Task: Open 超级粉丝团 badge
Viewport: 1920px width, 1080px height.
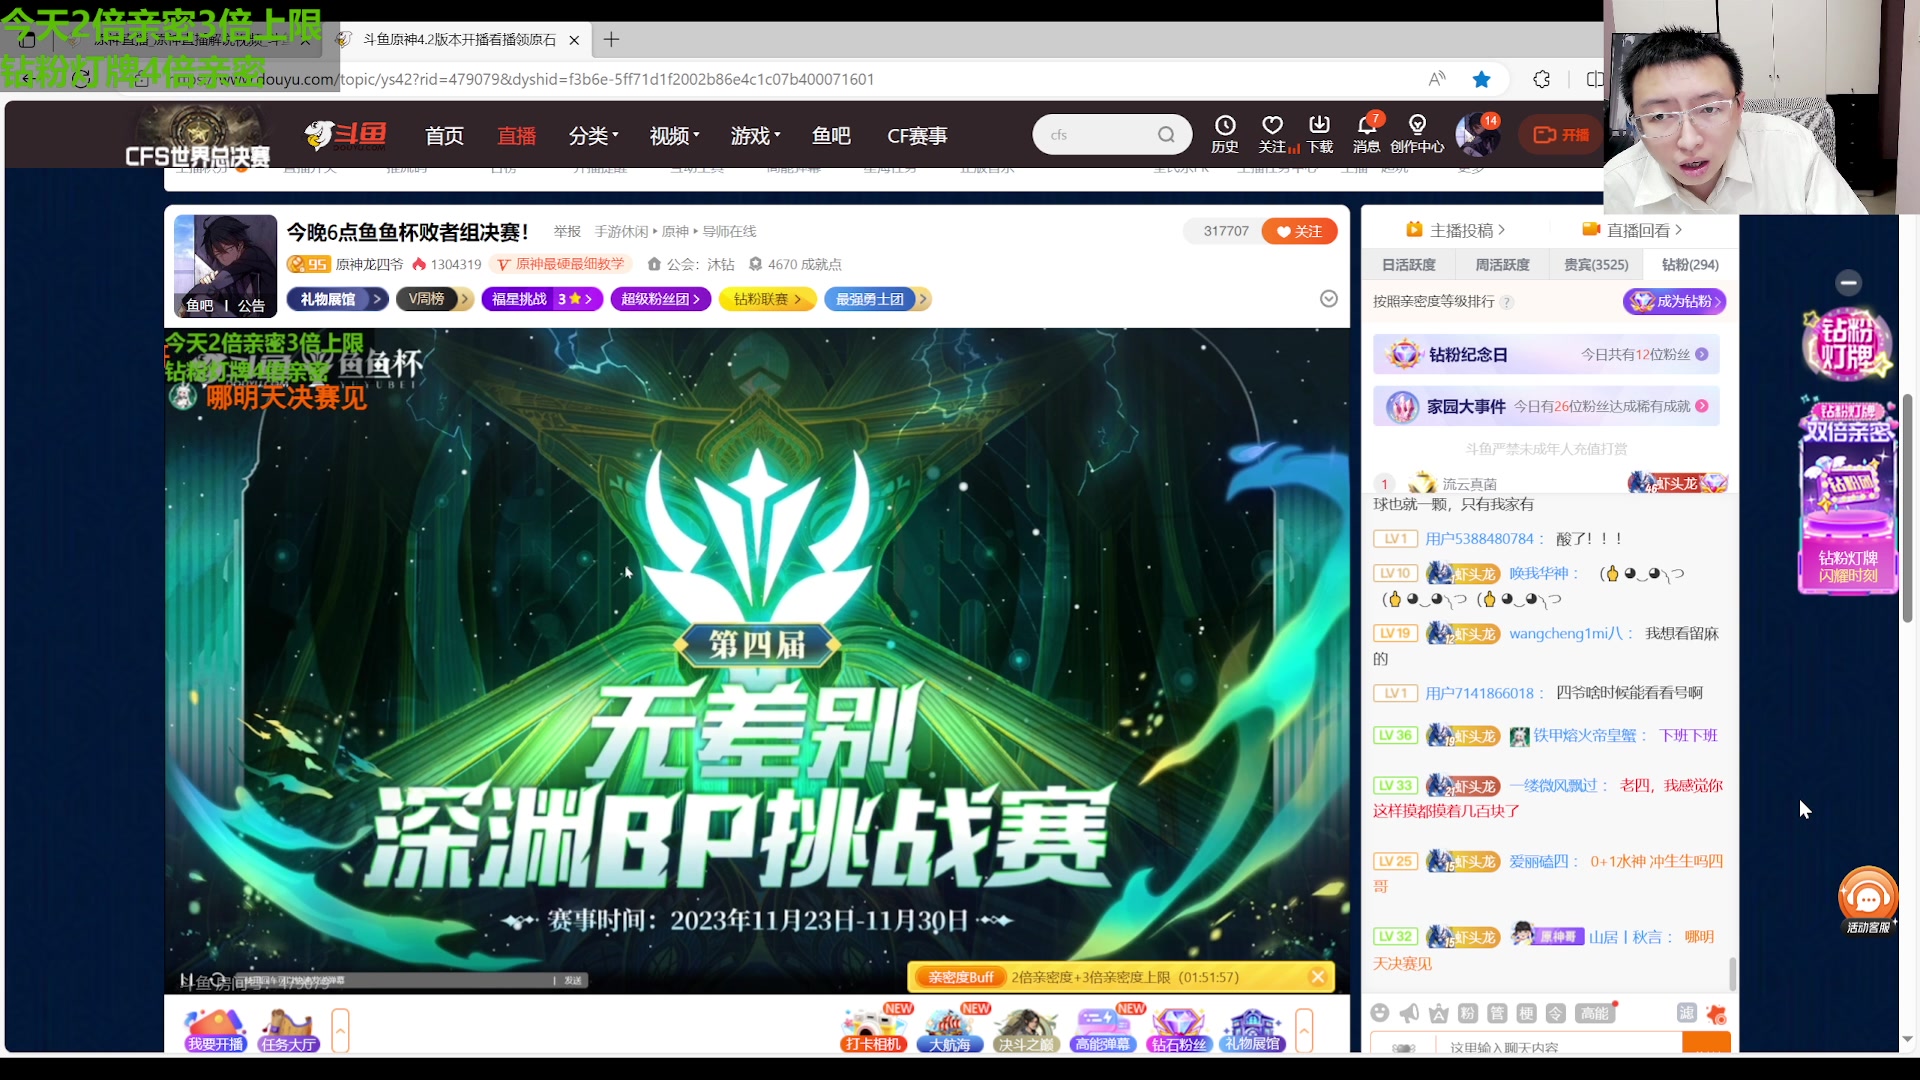Action: click(661, 299)
